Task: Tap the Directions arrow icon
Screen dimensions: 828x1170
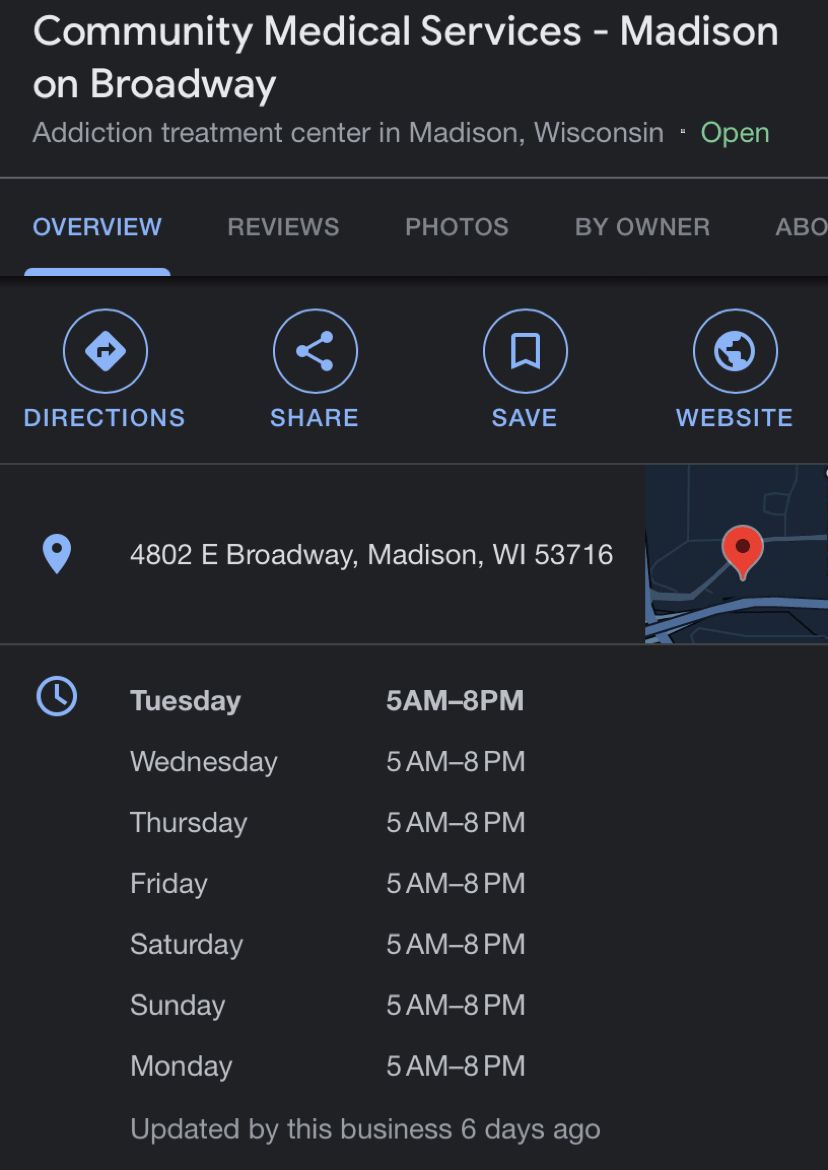Action: pos(105,351)
